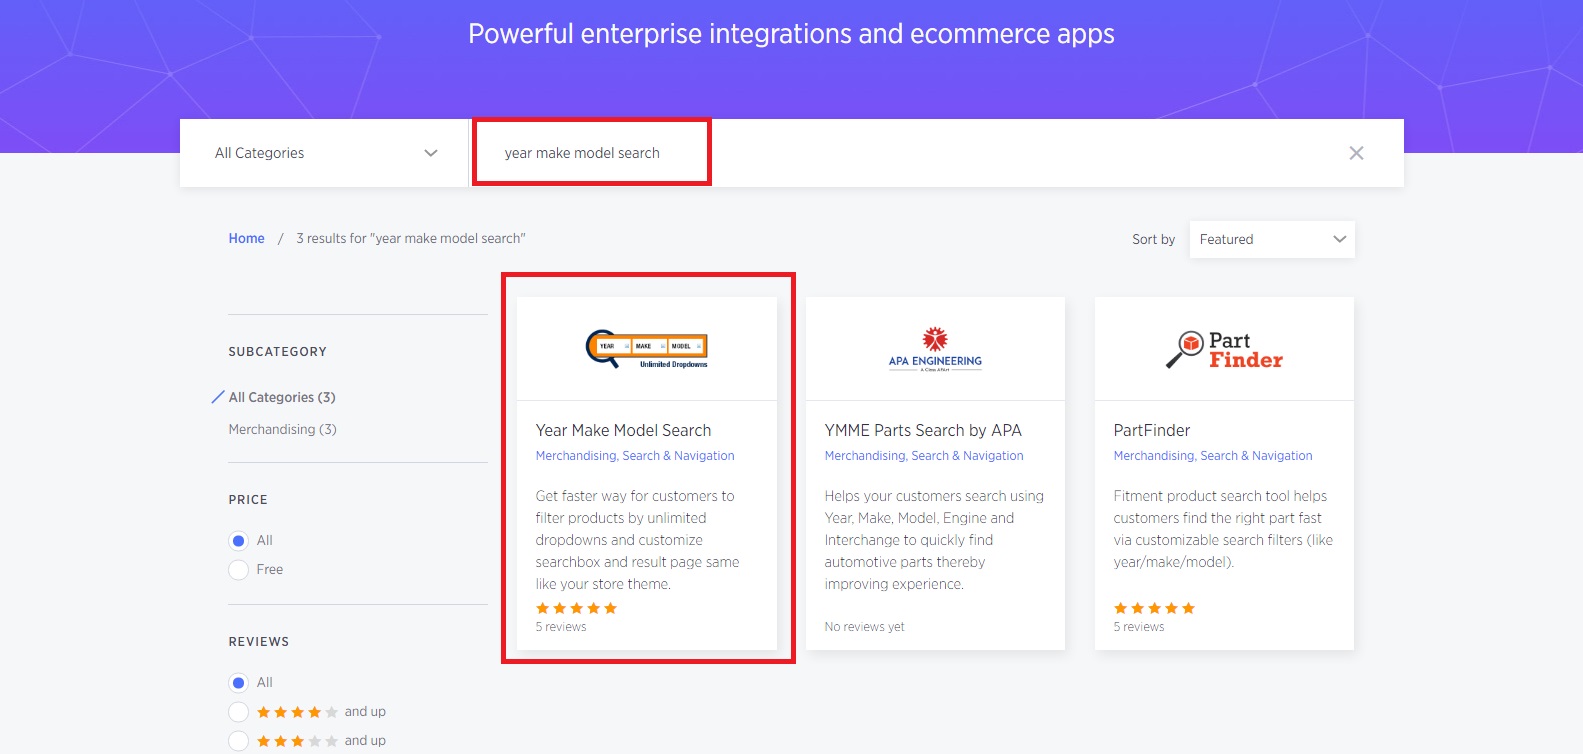Filter by 3 stars and up
Screen dimensions: 1583x754
(239, 741)
